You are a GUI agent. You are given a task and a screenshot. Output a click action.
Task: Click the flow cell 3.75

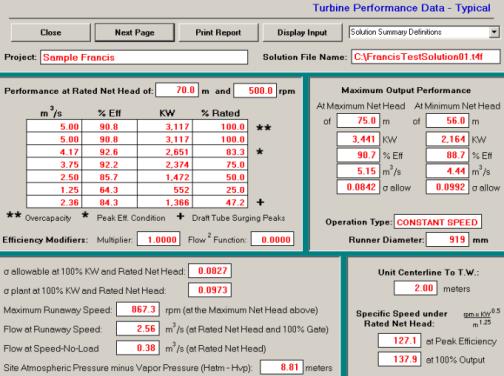[x=54, y=165]
